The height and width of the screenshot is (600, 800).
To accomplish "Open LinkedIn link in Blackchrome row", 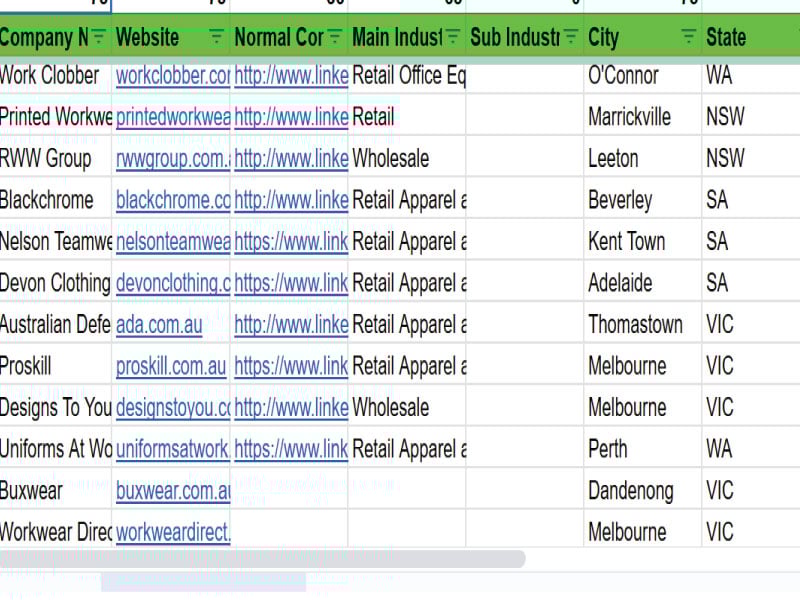I will [x=291, y=200].
